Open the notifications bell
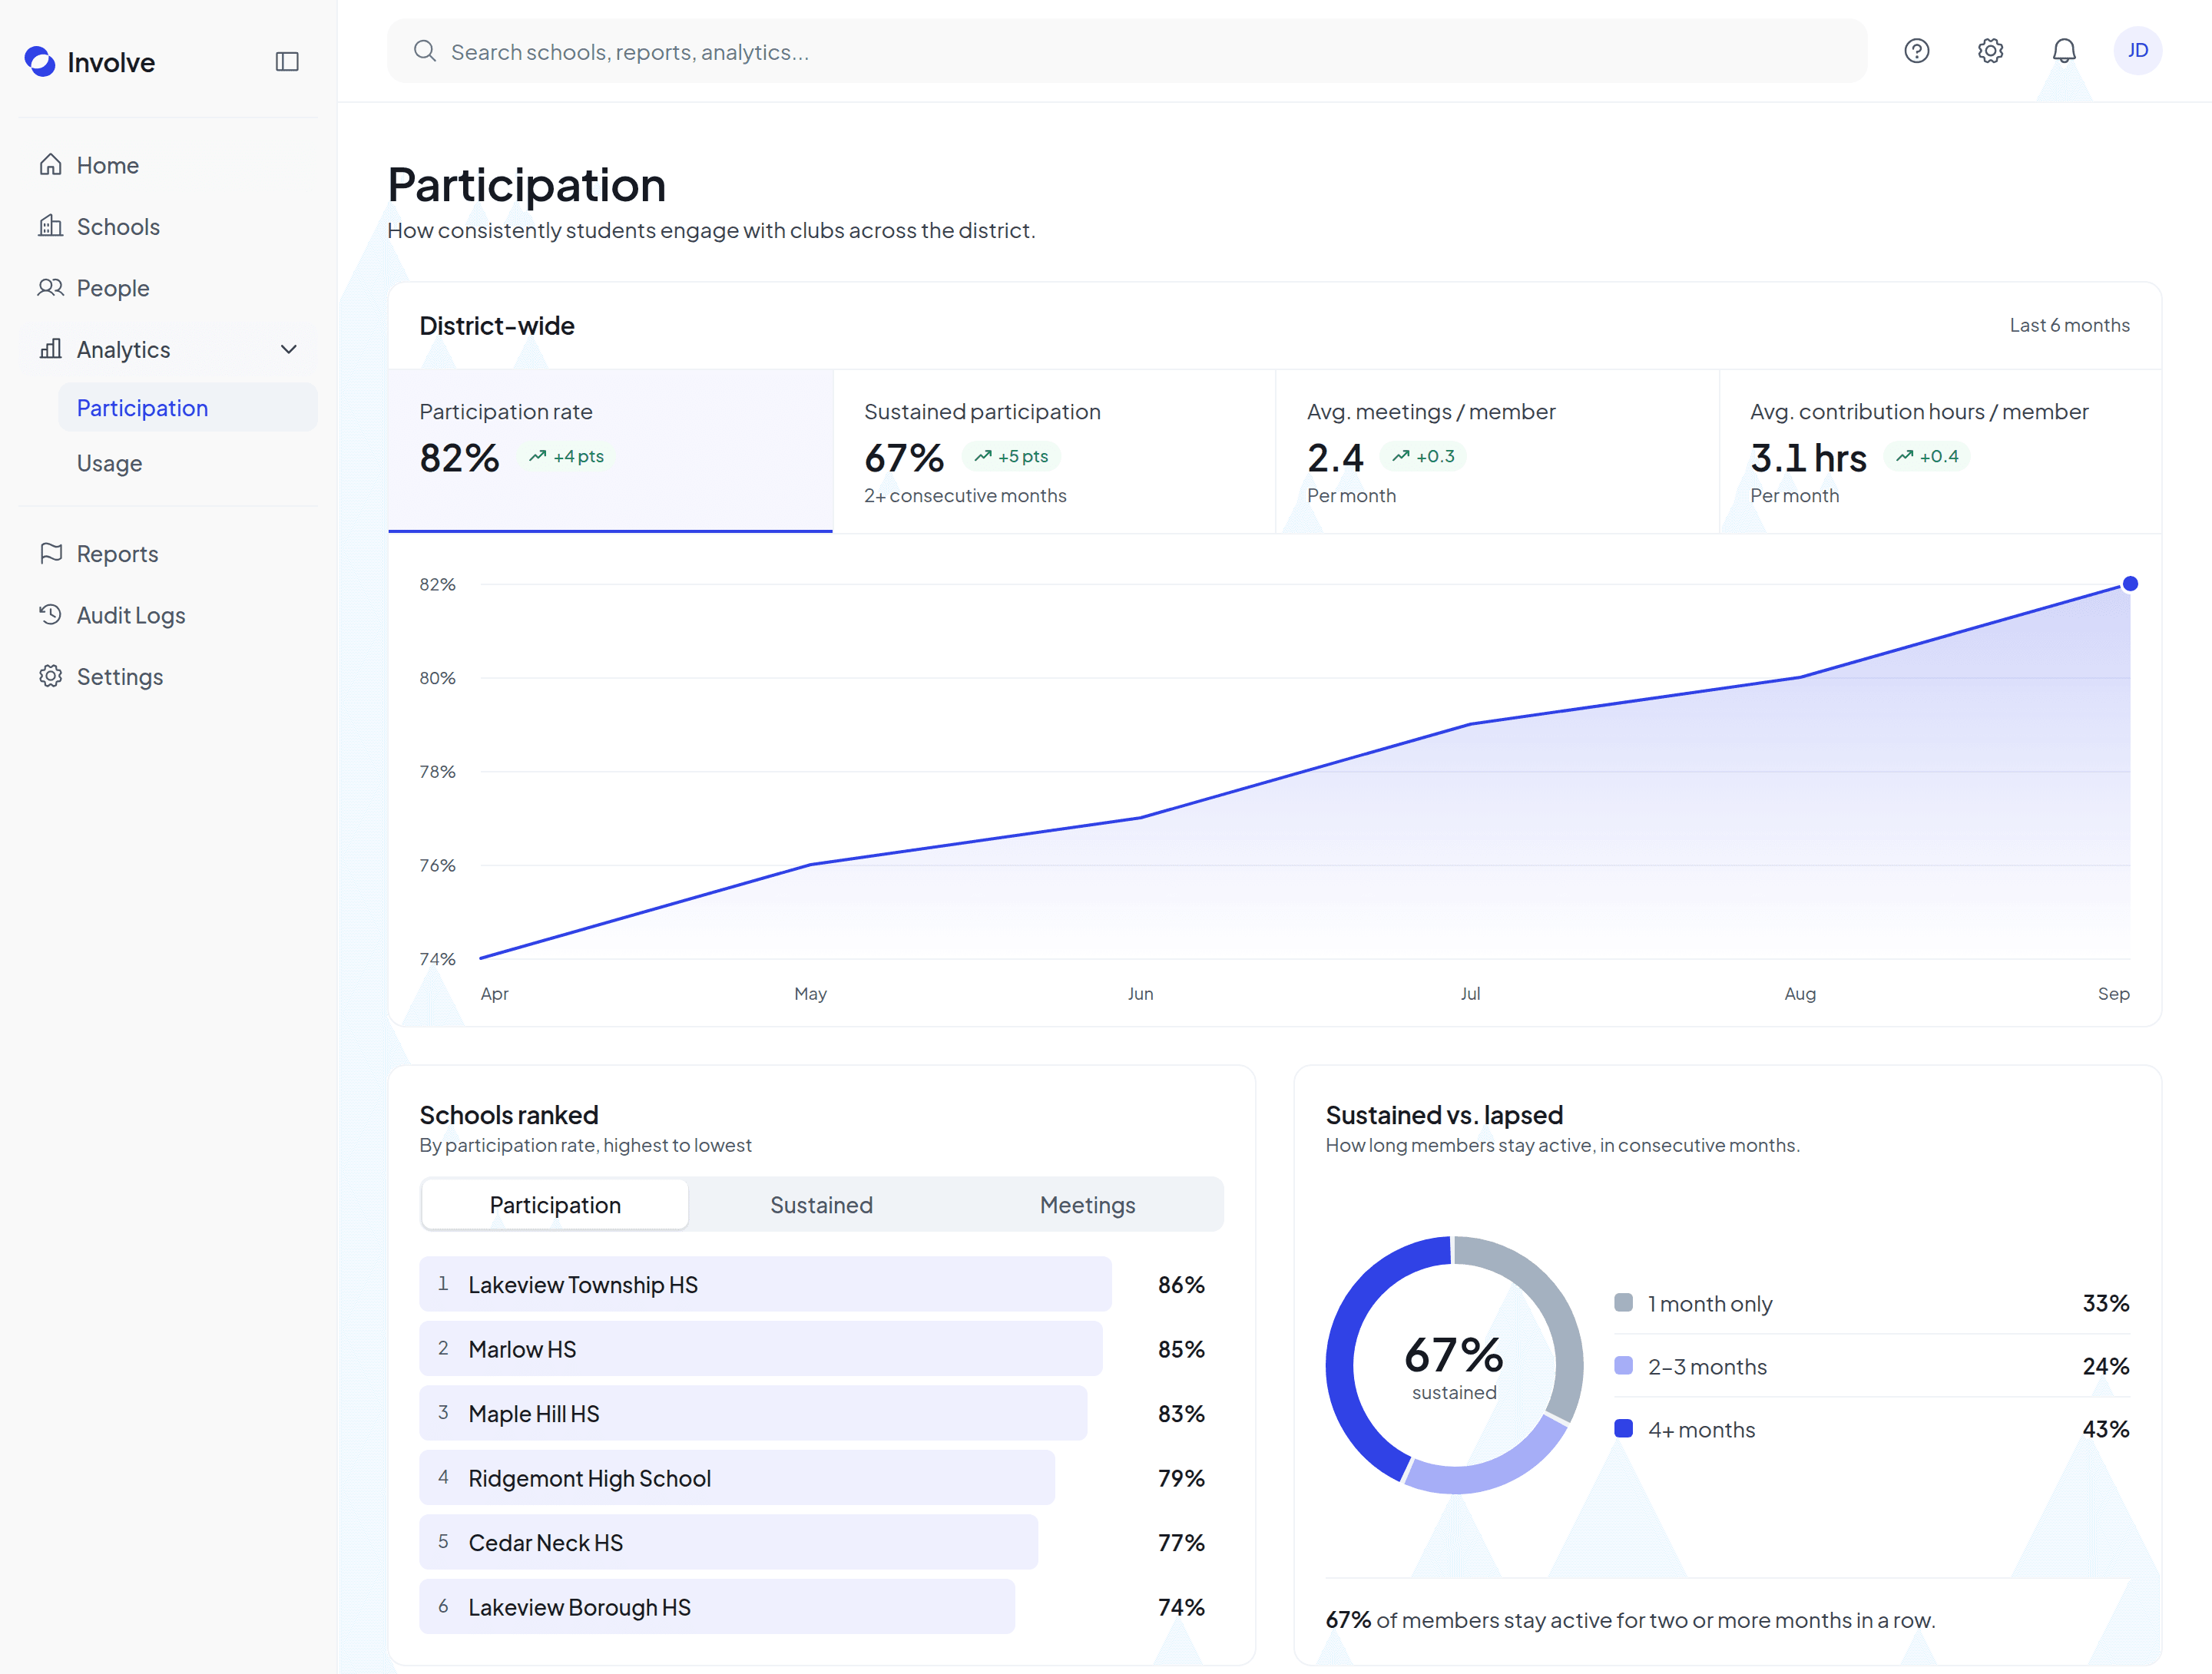Image resolution: width=2212 pixels, height=1674 pixels. pyautogui.click(x=2064, y=51)
